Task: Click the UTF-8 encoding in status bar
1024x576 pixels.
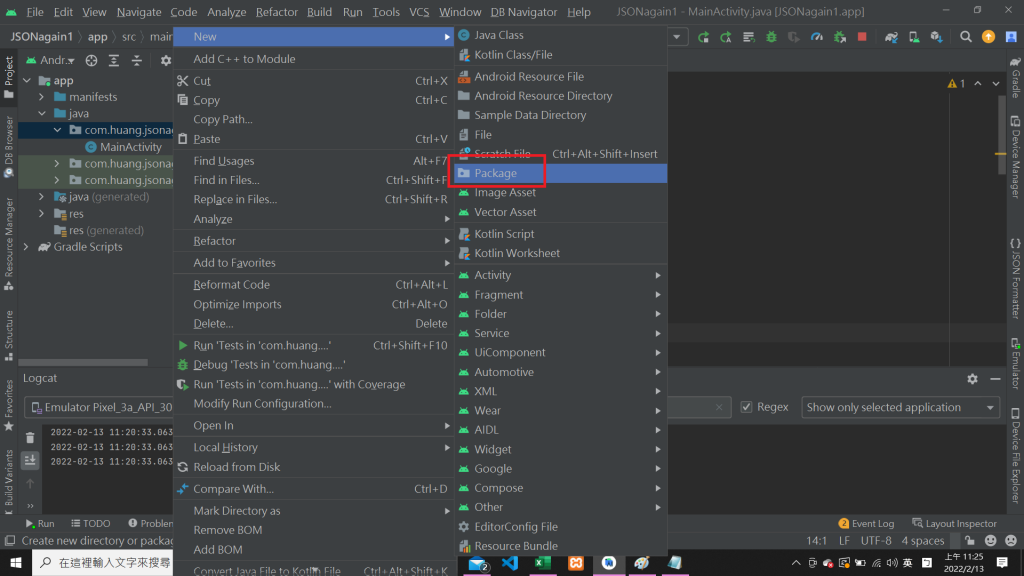Action: [x=876, y=541]
